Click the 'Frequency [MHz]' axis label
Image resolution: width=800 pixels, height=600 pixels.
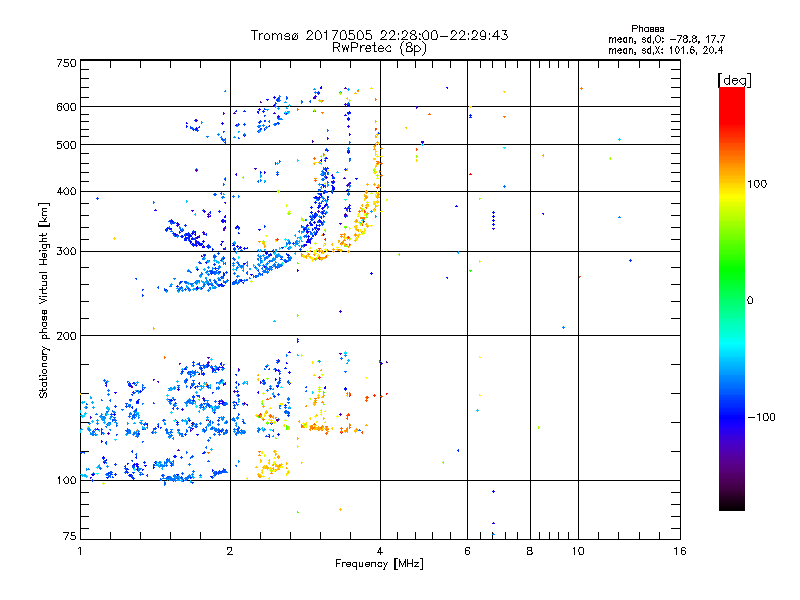379,564
